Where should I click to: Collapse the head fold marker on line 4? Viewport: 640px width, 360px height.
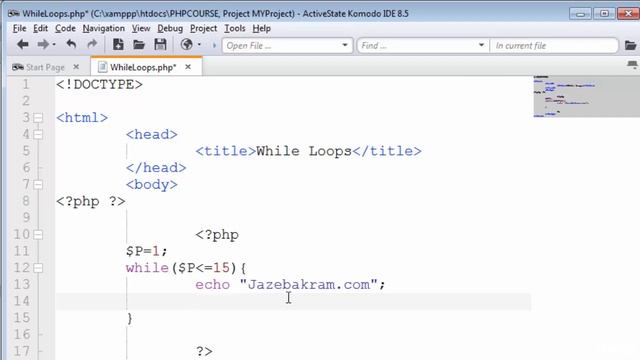coord(38,134)
